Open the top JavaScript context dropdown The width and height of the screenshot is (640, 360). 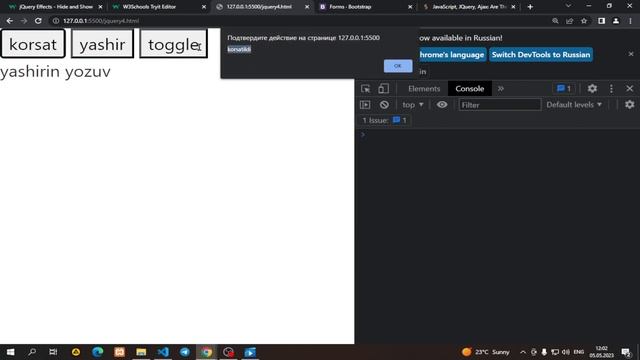(x=413, y=105)
